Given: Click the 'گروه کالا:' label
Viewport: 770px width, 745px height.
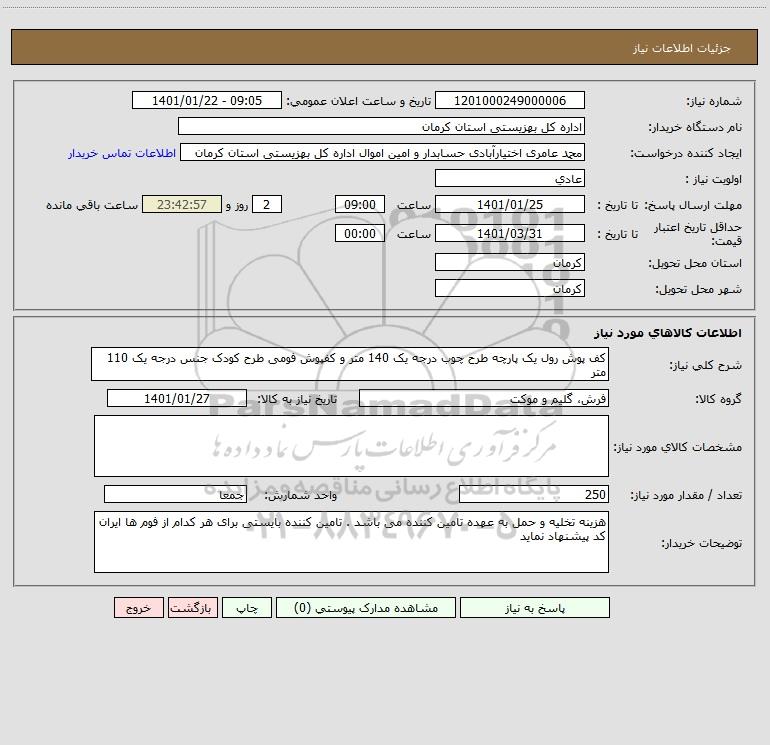Looking at the screenshot, I should pyautogui.click(x=719, y=399).
